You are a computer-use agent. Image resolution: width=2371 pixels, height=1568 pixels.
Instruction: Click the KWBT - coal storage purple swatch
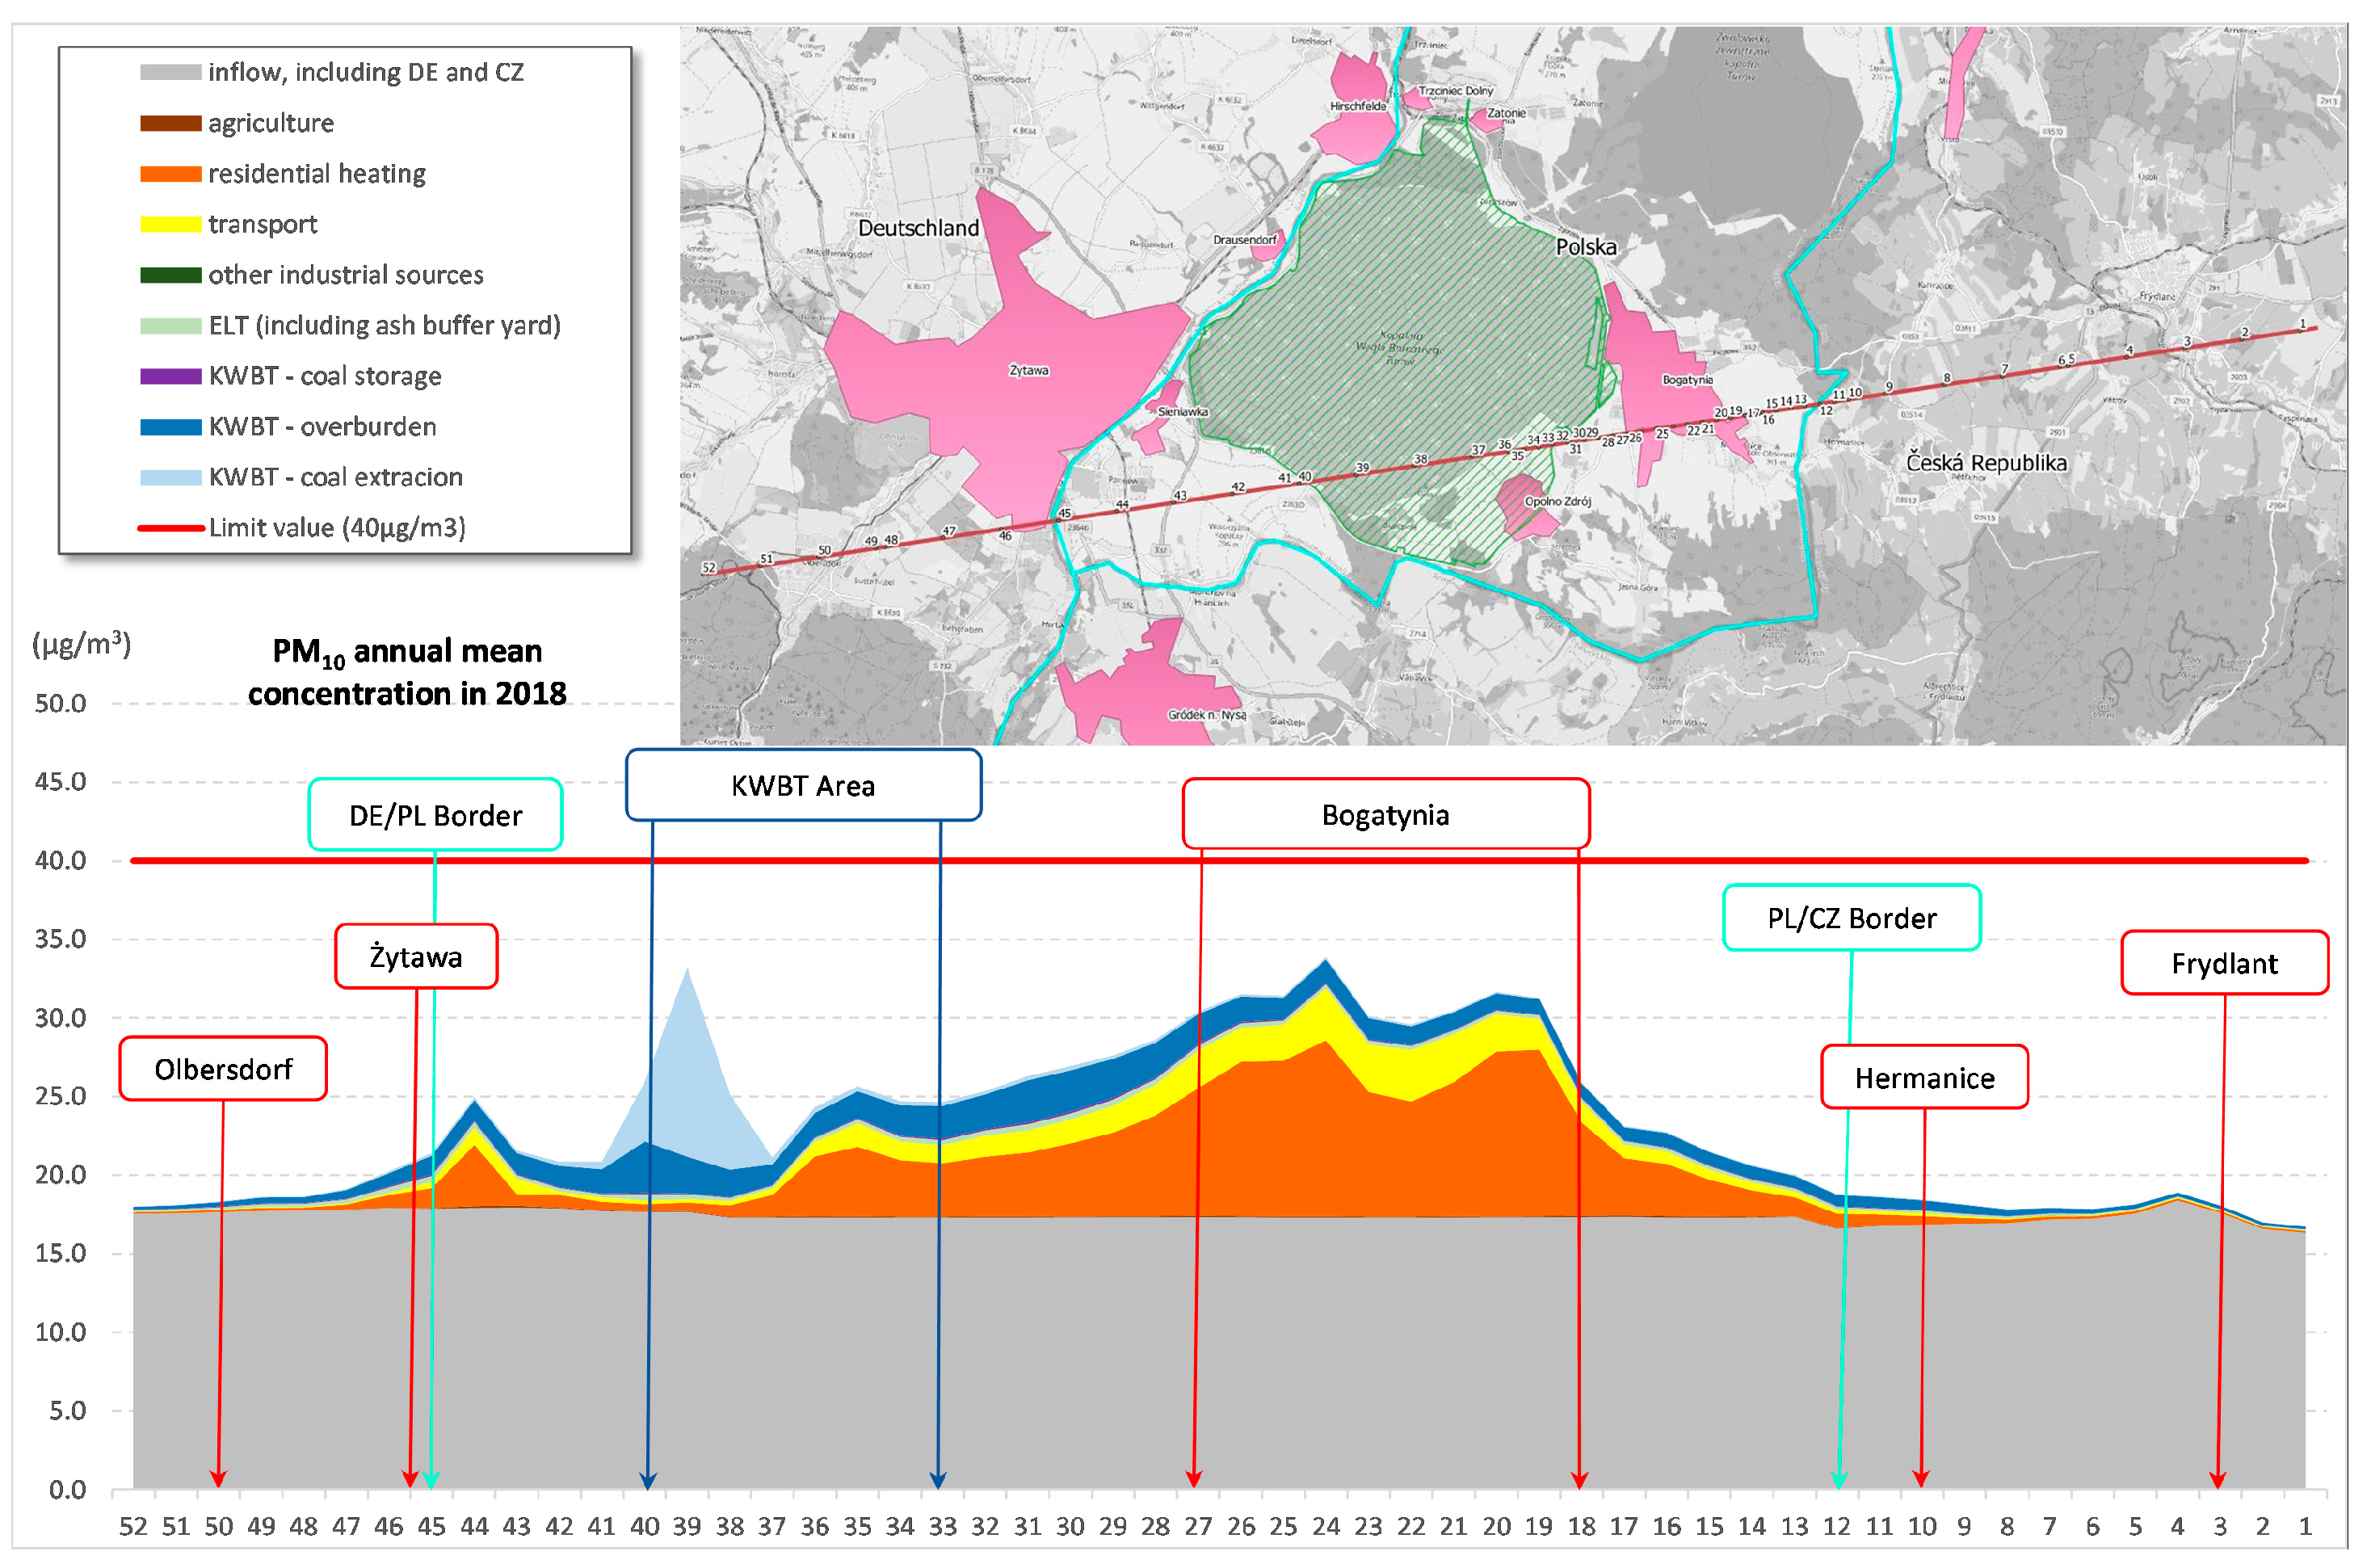point(170,376)
